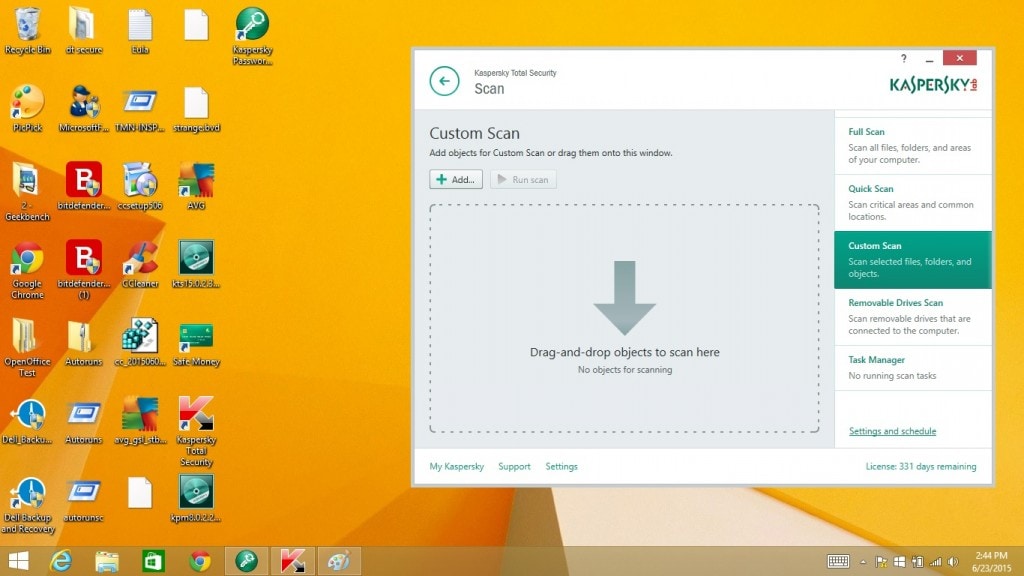Open the My Kaspersky link
Viewport: 1024px width, 576px height.
point(456,466)
